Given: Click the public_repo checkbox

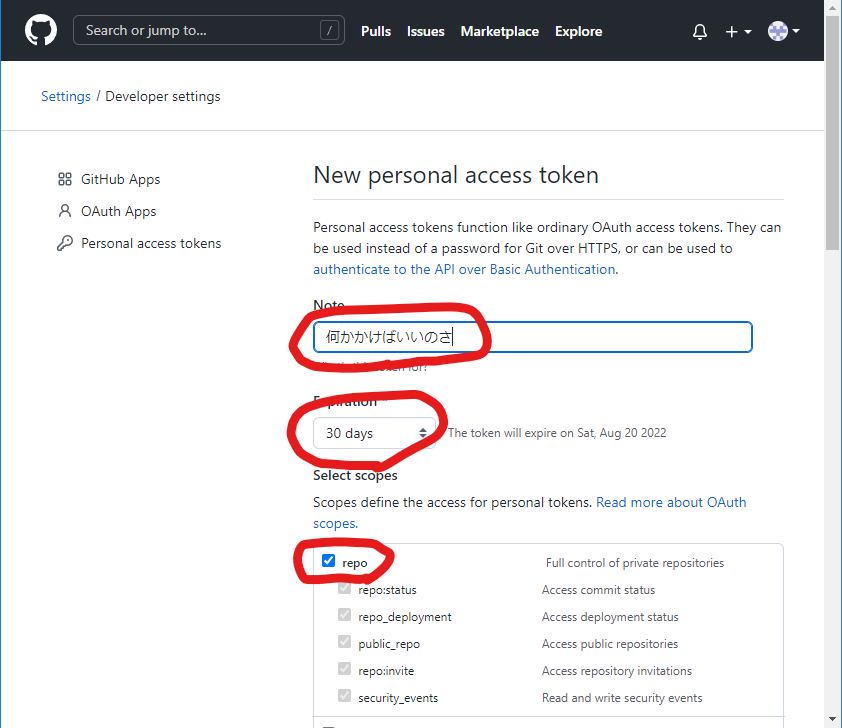Looking at the screenshot, I should (x=344, y=643).
